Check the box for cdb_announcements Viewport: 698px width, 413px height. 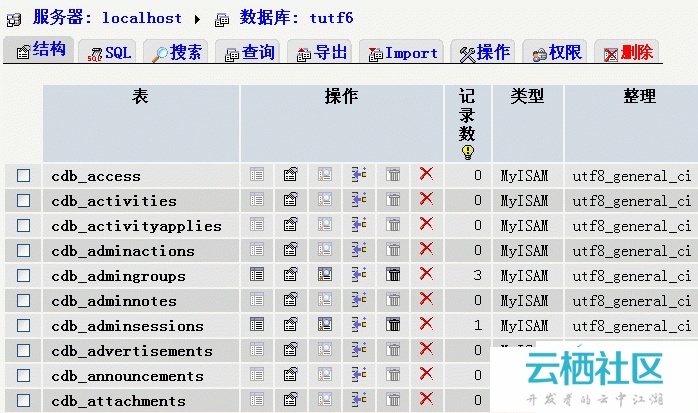pyautogui.click(x=23, y=376)
